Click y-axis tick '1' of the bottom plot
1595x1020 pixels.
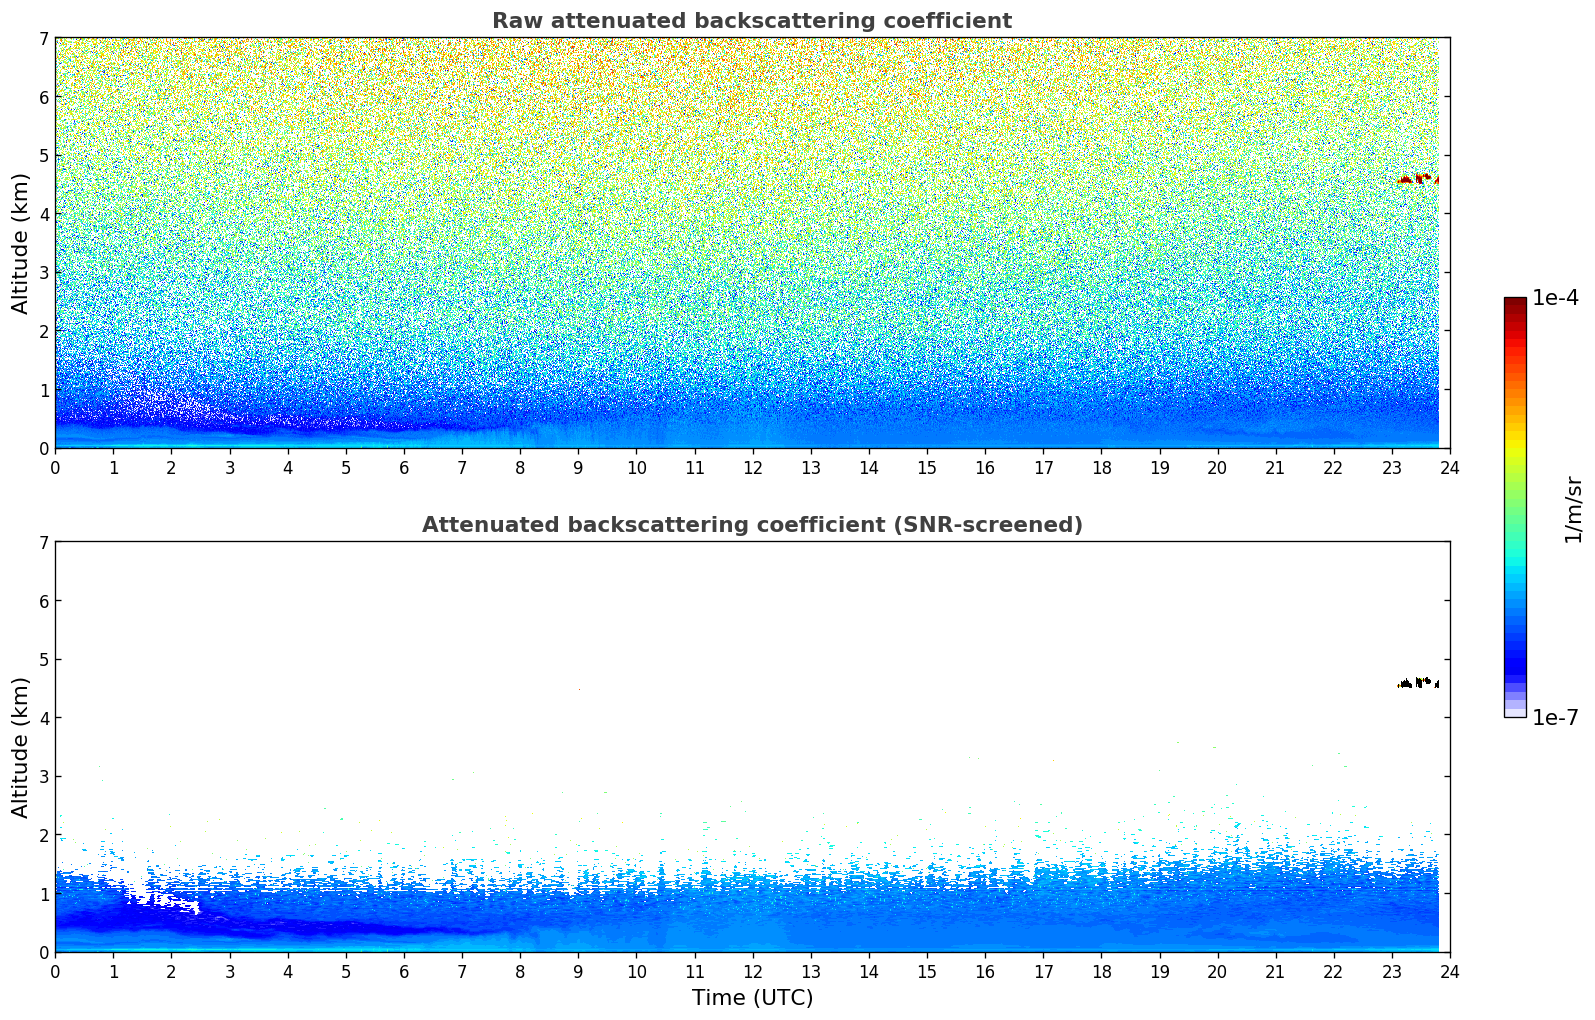43,894
